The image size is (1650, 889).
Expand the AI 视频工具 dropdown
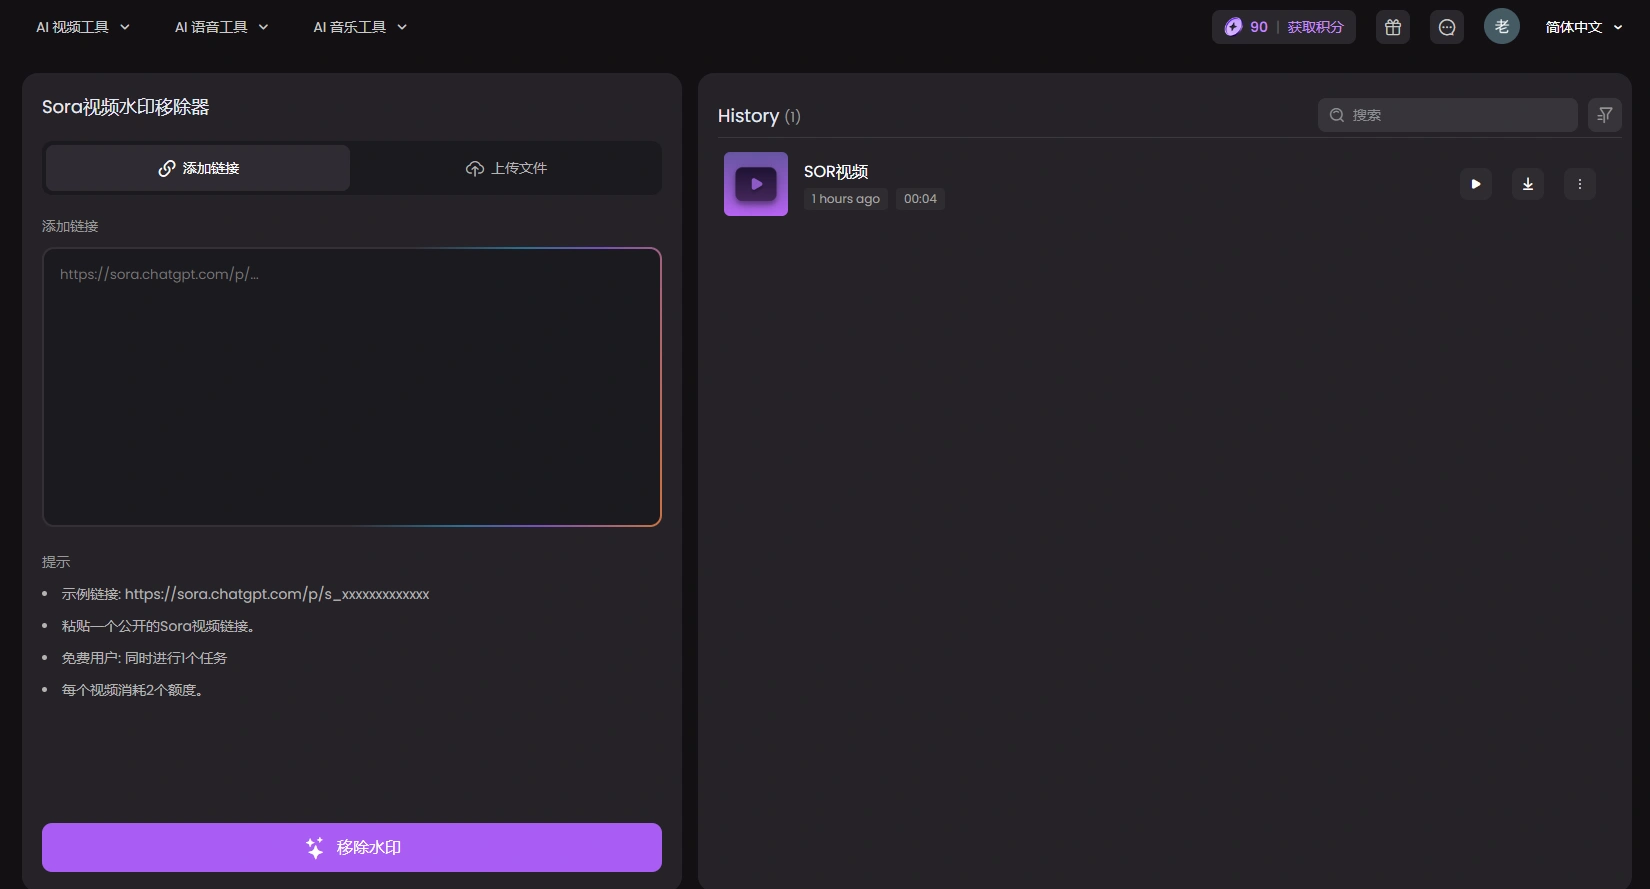pos(83,27)
